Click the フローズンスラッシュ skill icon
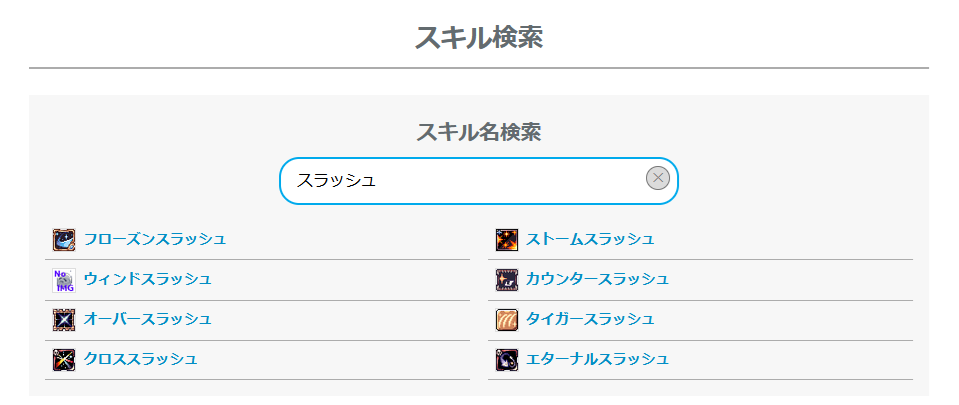This screenshot has width=959, height=405. pos(64,240)
